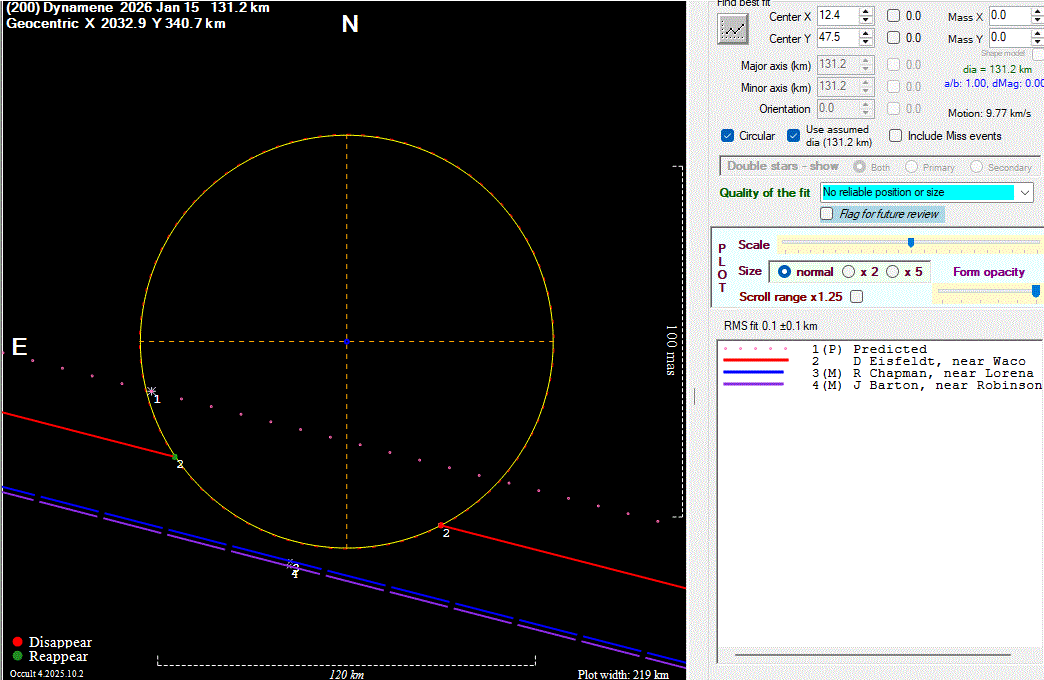Decrease Center Y with the down arrow
Image resolution: width=1044 pixels, height=680 pixels.
[866, 43]
